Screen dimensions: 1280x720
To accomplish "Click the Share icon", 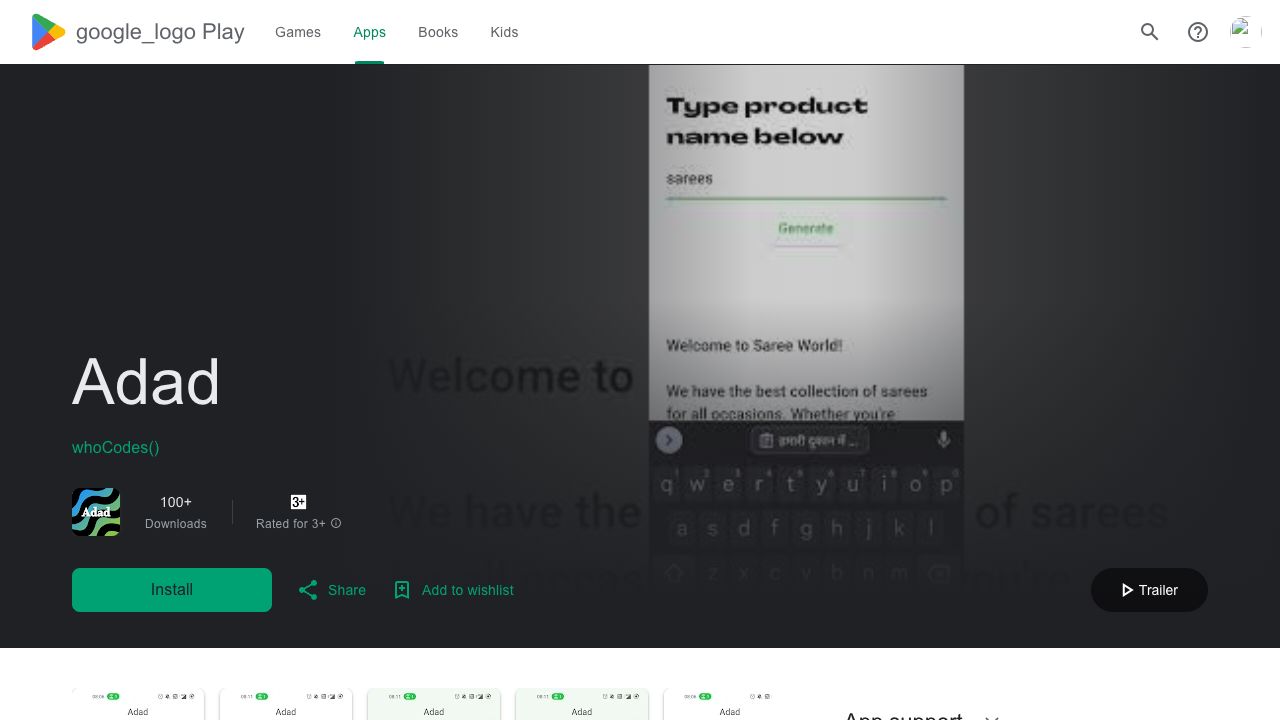I will pos(308,590).
